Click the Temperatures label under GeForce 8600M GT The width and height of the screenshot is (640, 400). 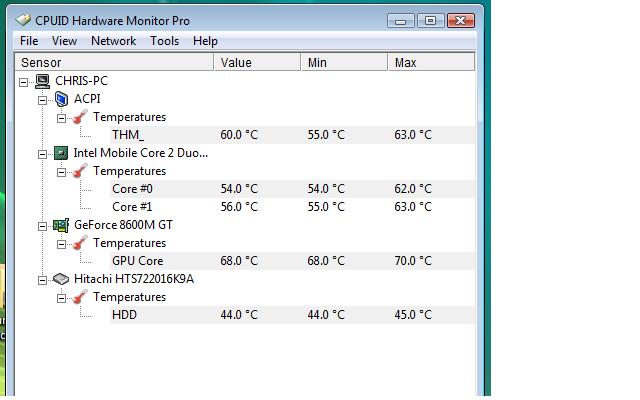[129, 243]
